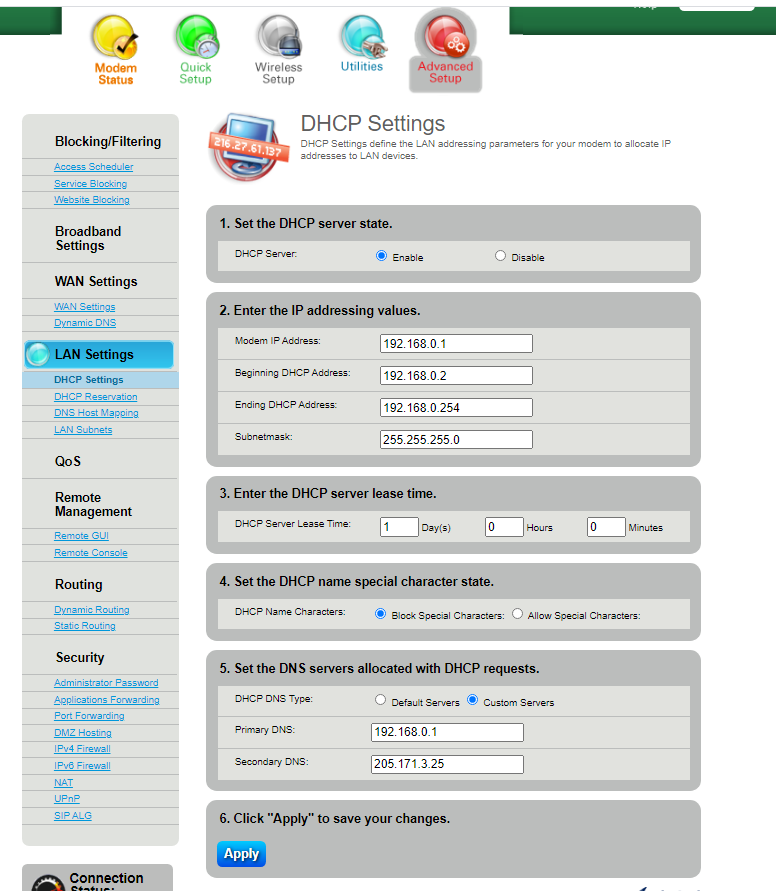
Task: Open Dynamic Routing link
Action: pyautogui.click(x=91, y=610)
